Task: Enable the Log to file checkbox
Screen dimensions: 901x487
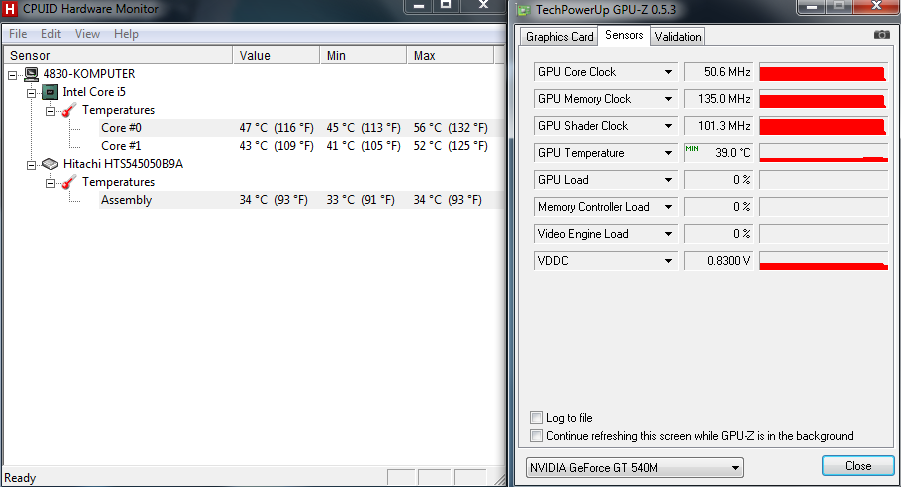Action: coord(537,418)
